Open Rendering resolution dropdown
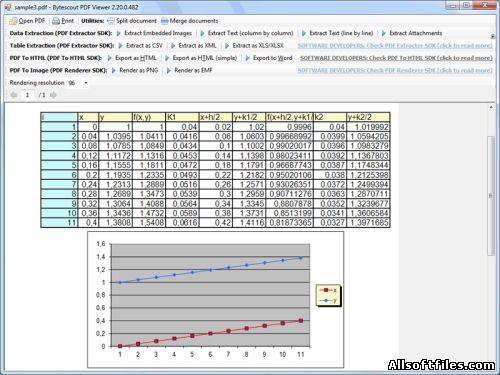This screenshot has height=375, width=500. (x=86, y=83)
